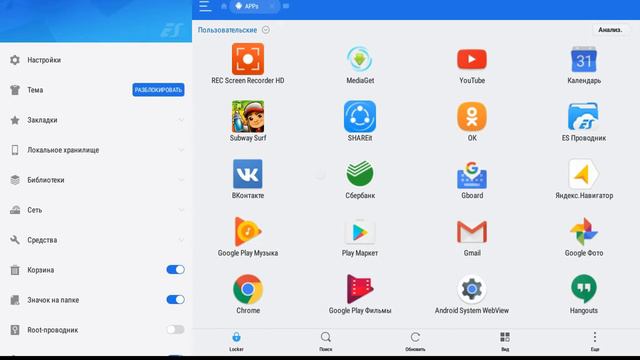Open the ES Проводник app icon
This screenshot has width=640, height=360.
[x=584, y=116]
